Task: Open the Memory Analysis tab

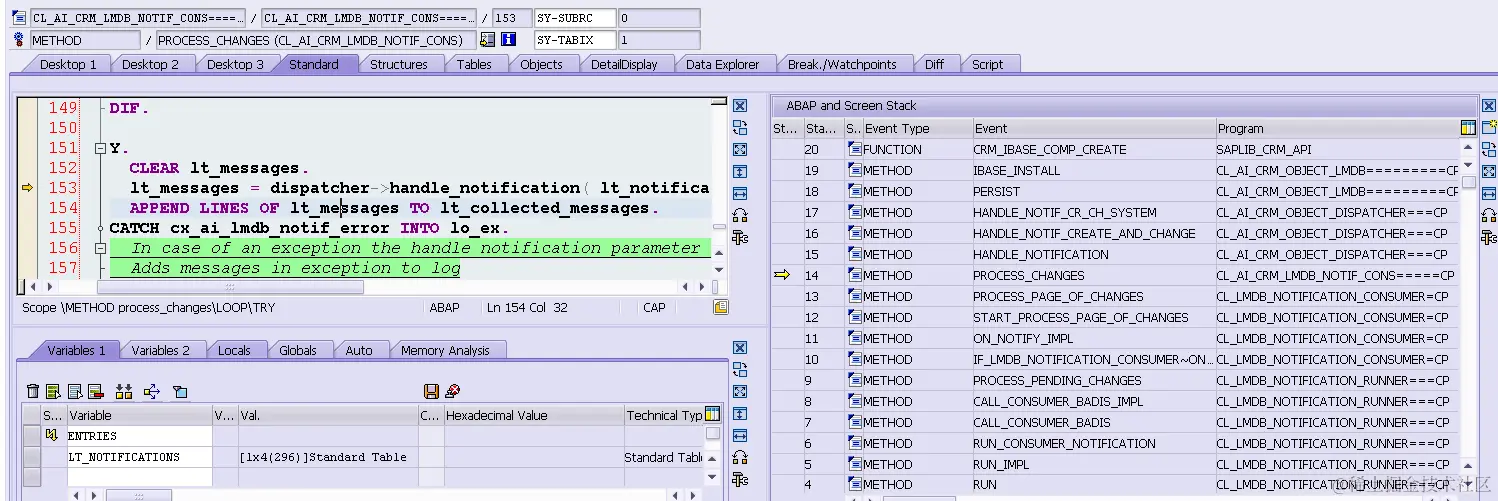Action: pos(445,350)
